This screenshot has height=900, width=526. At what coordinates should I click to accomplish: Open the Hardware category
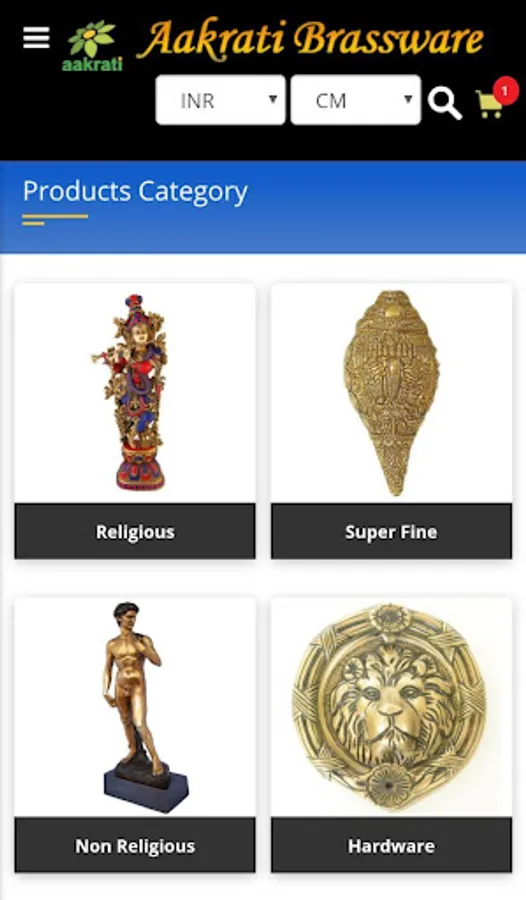(x=391, y=845)
